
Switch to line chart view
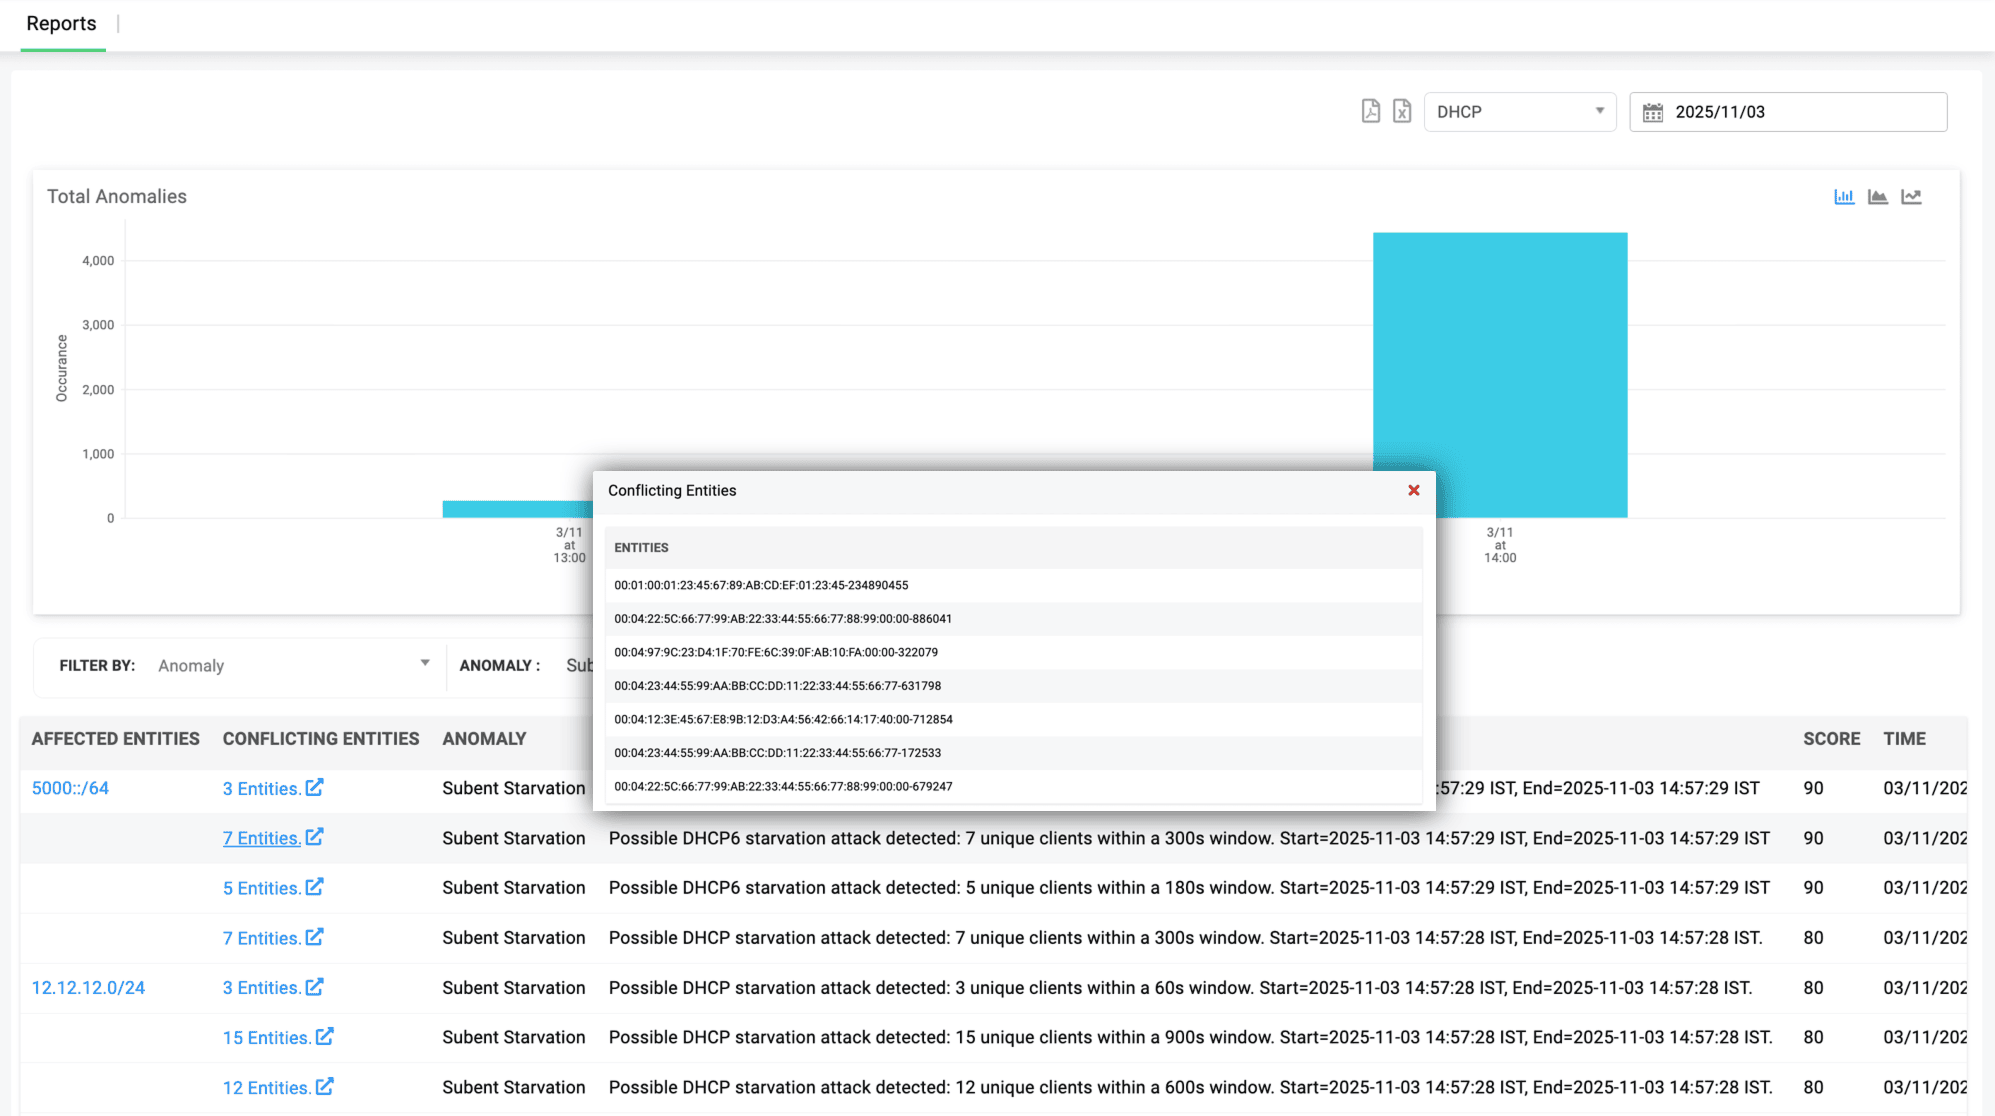pos(1911,197)
